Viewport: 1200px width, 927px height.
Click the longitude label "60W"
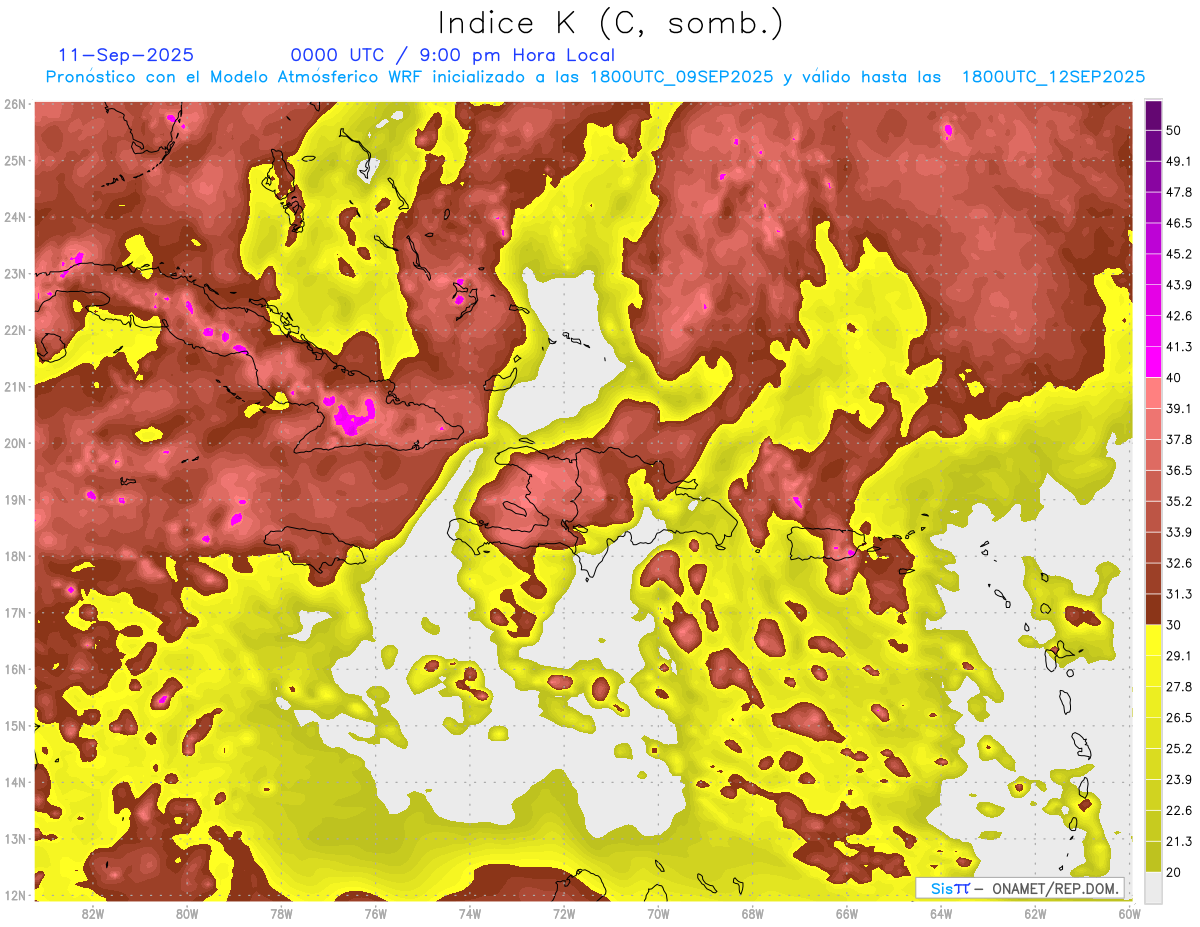click(1129, 913)
